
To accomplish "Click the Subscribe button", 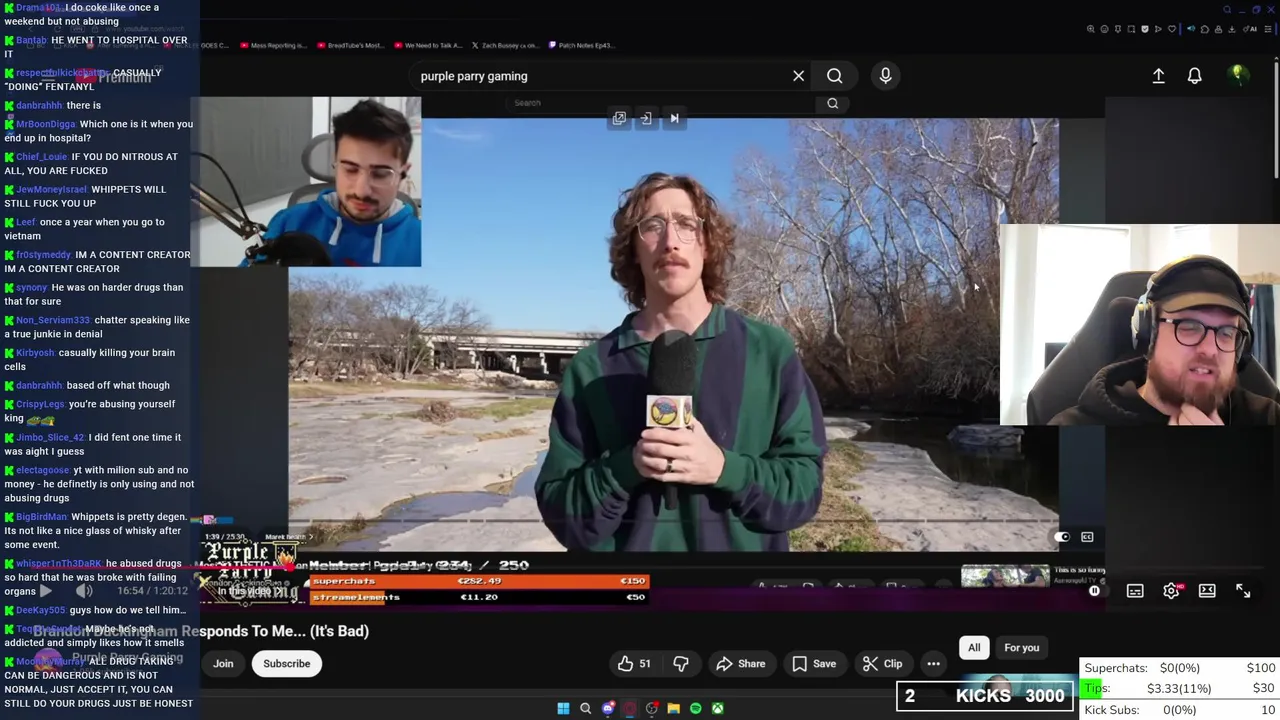I will (287, 664).
